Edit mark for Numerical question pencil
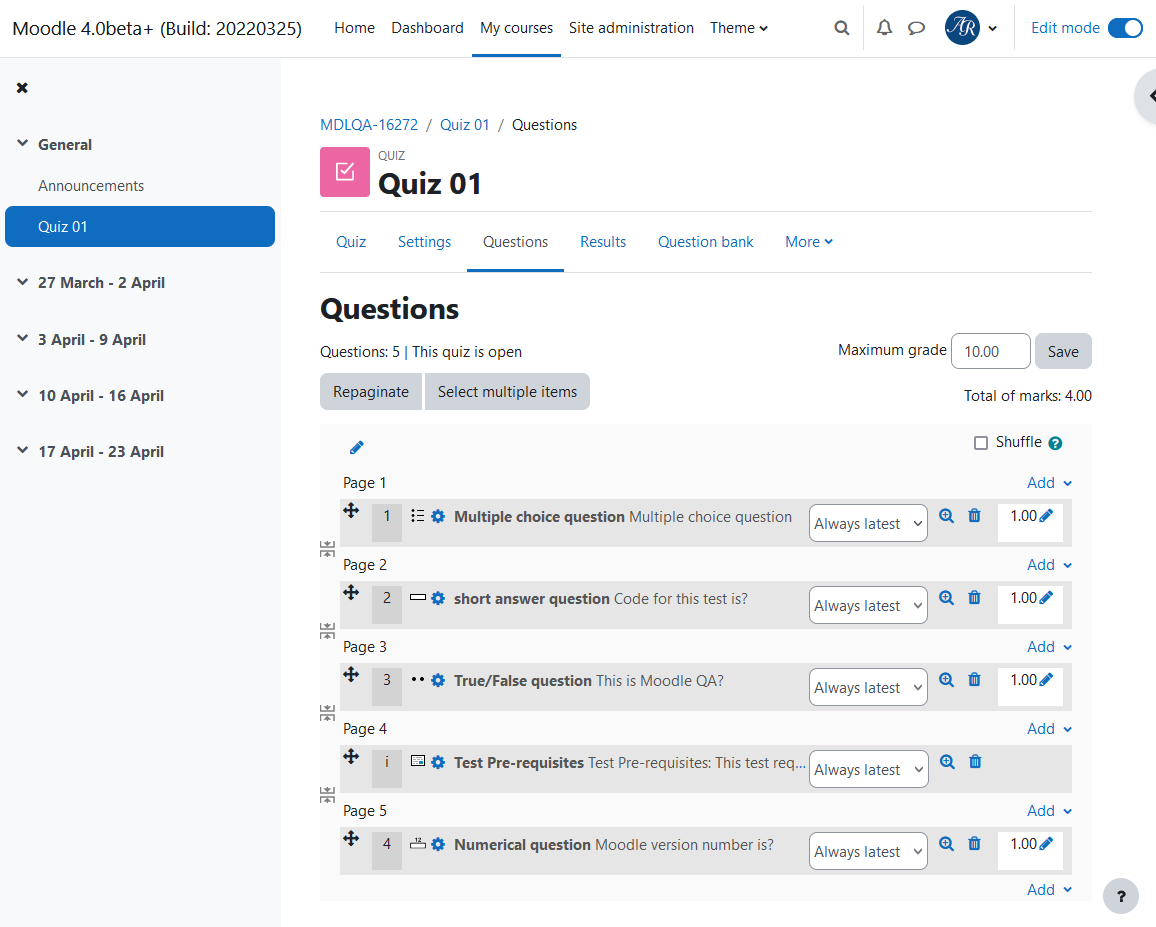The width and height of the screenshot is (1156, 927). (x=1046, y=843)
